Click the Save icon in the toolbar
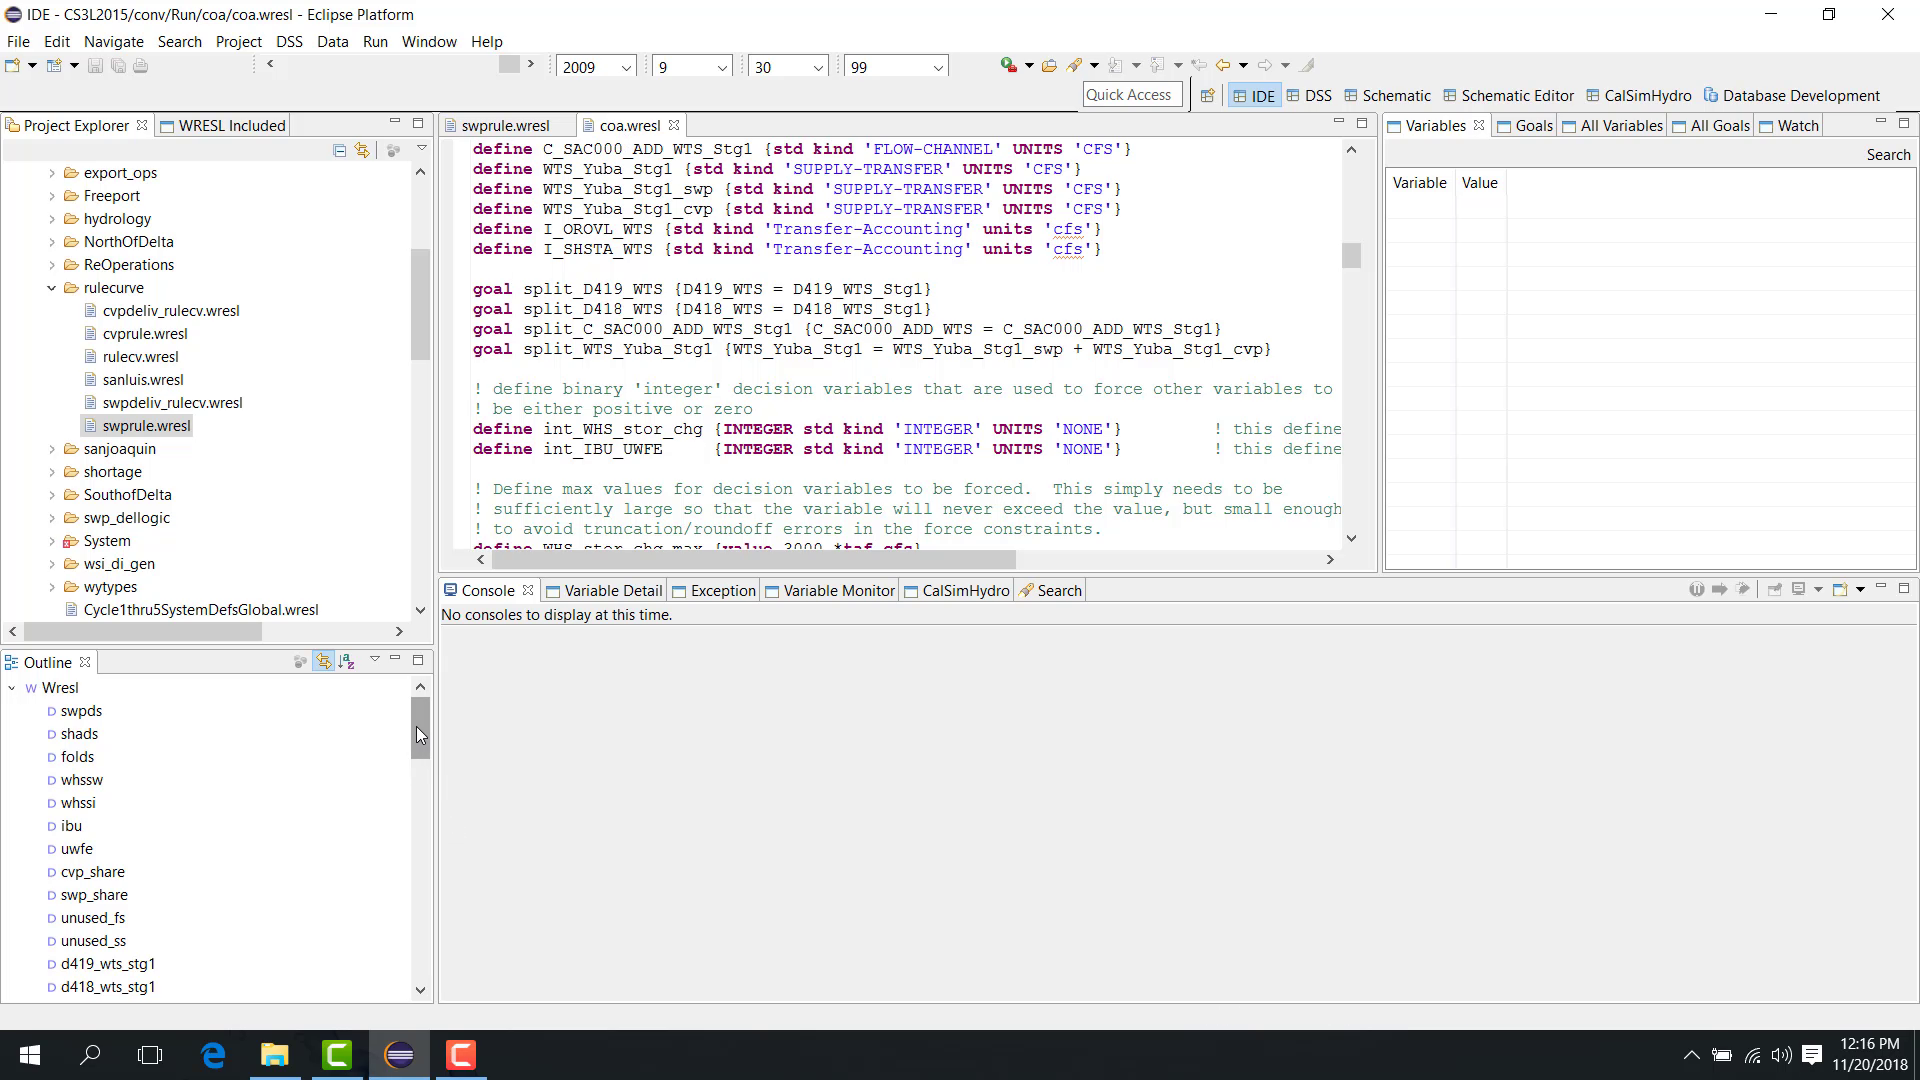This screenshot has width=1920, height=1080. pyautogui.click(x=95, y=66)
